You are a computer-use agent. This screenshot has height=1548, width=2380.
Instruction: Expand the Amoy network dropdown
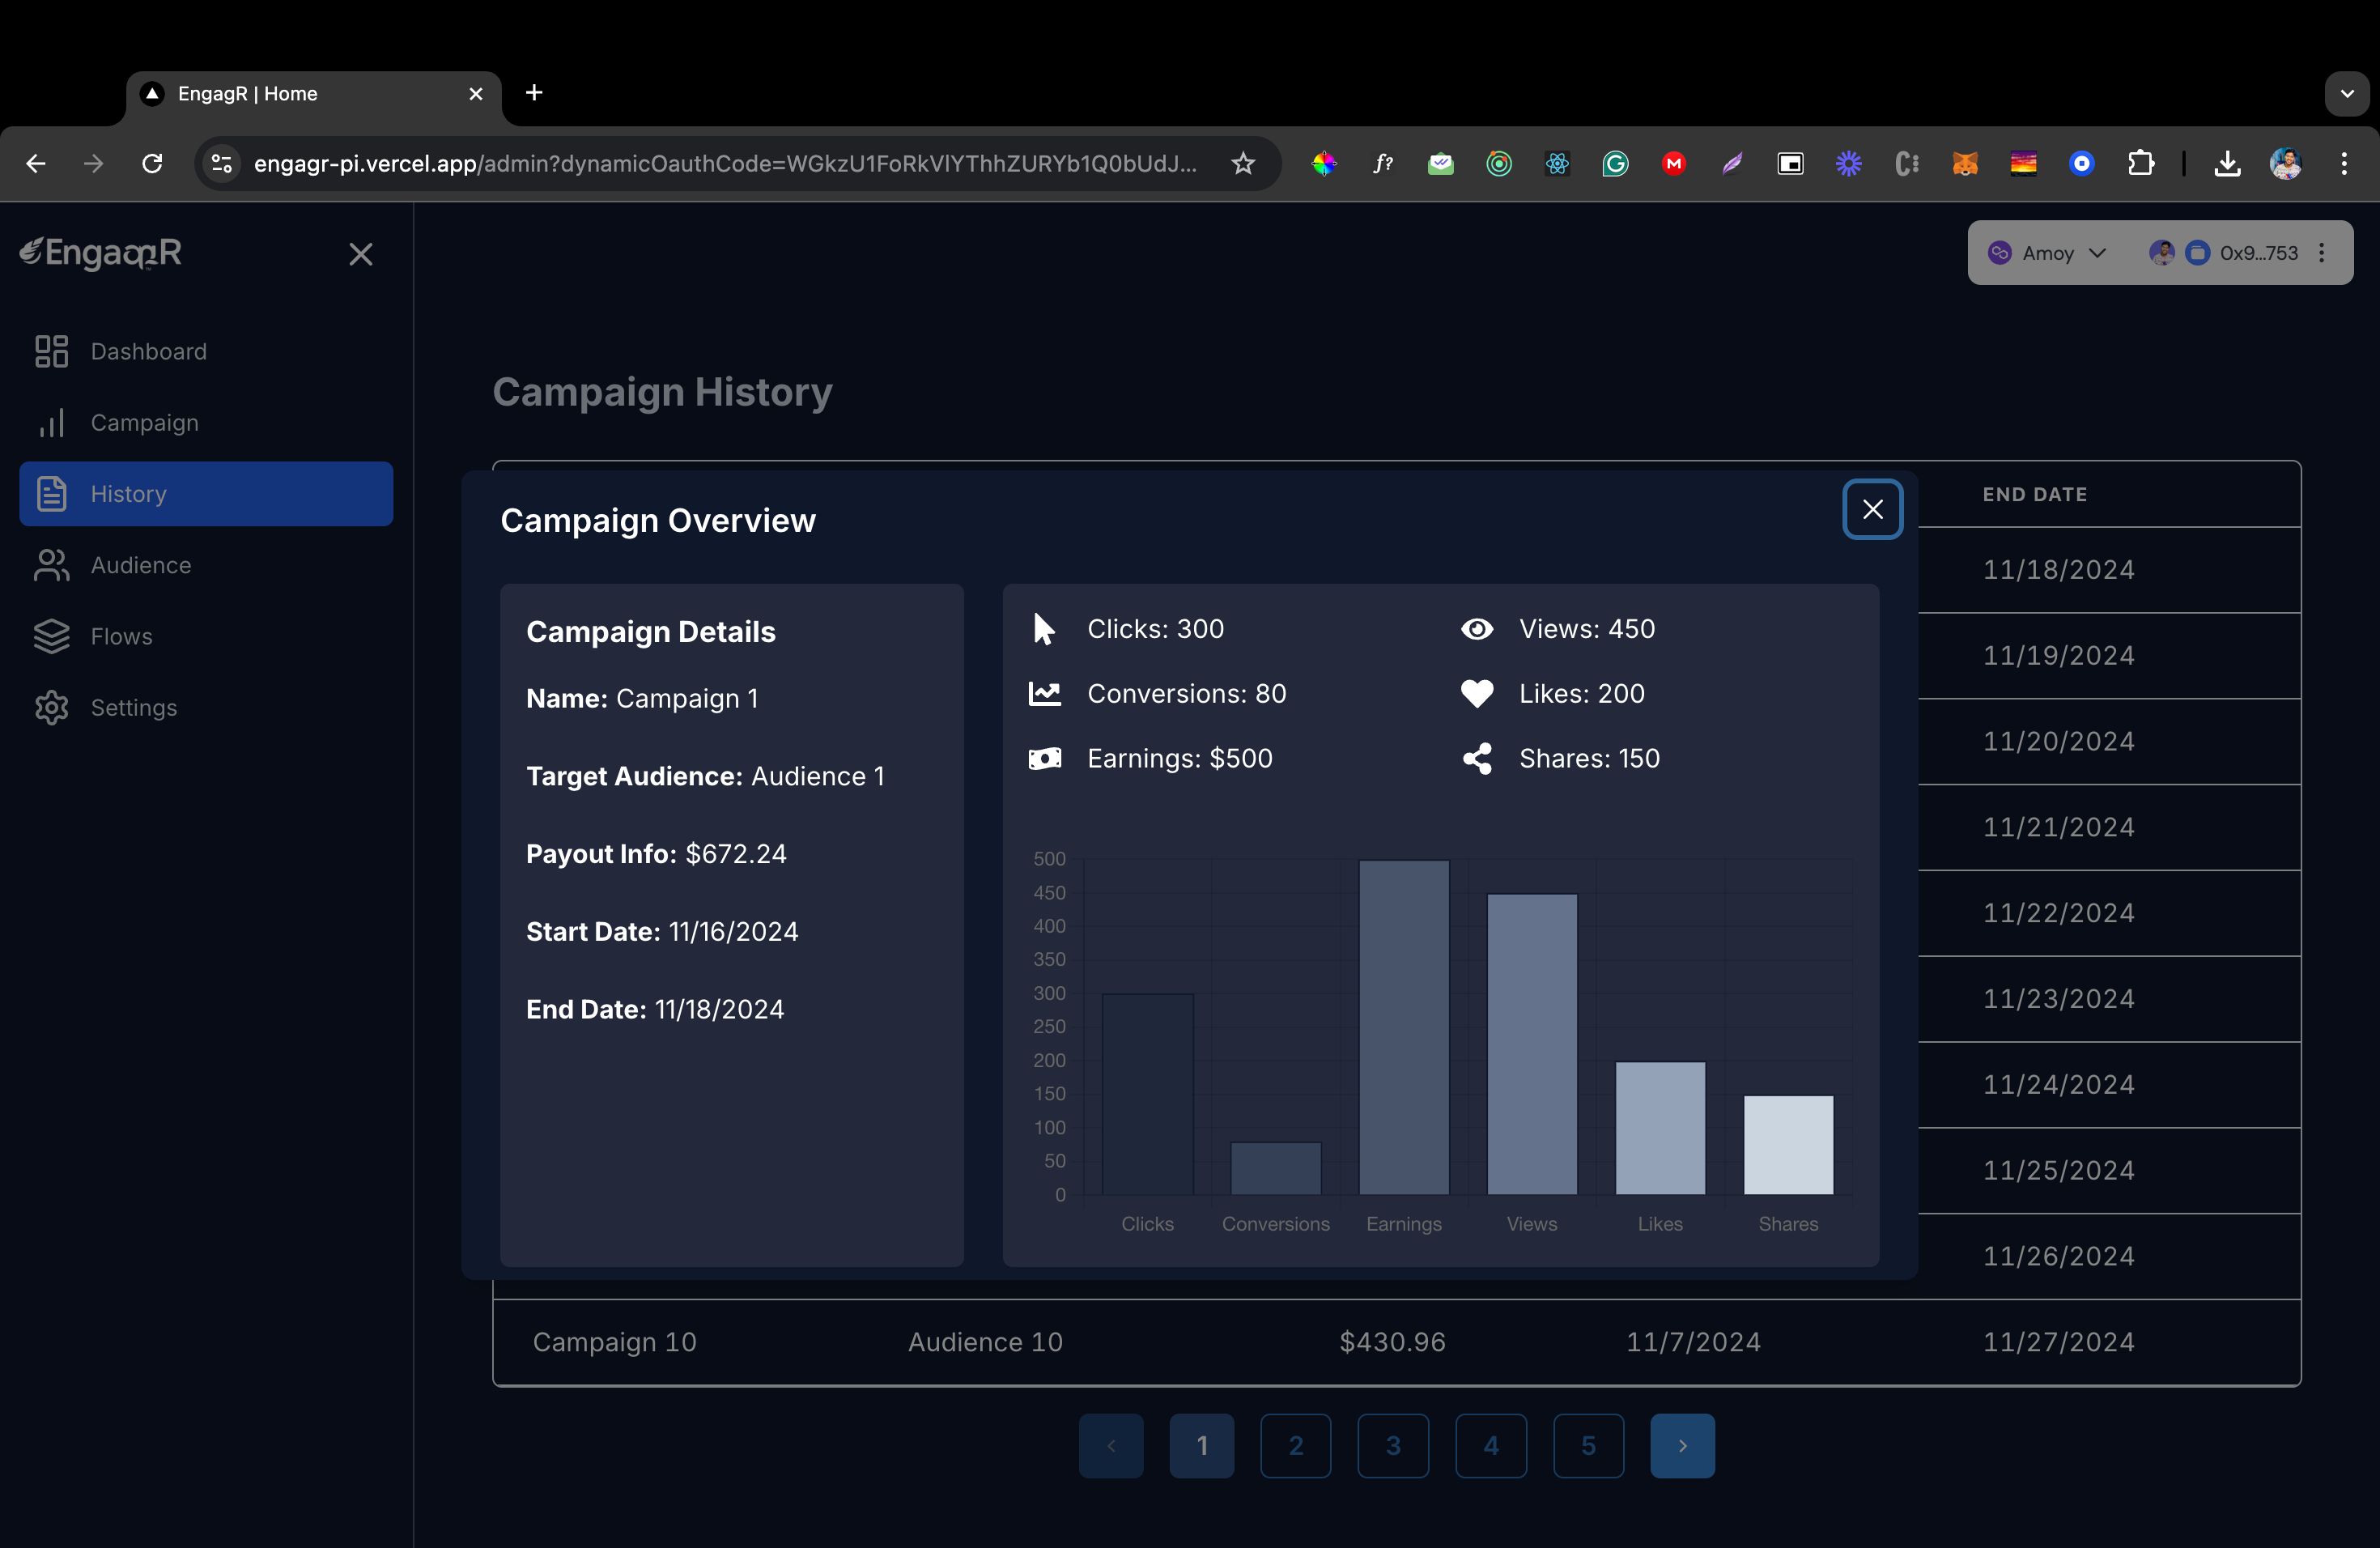pos(2048,253)
